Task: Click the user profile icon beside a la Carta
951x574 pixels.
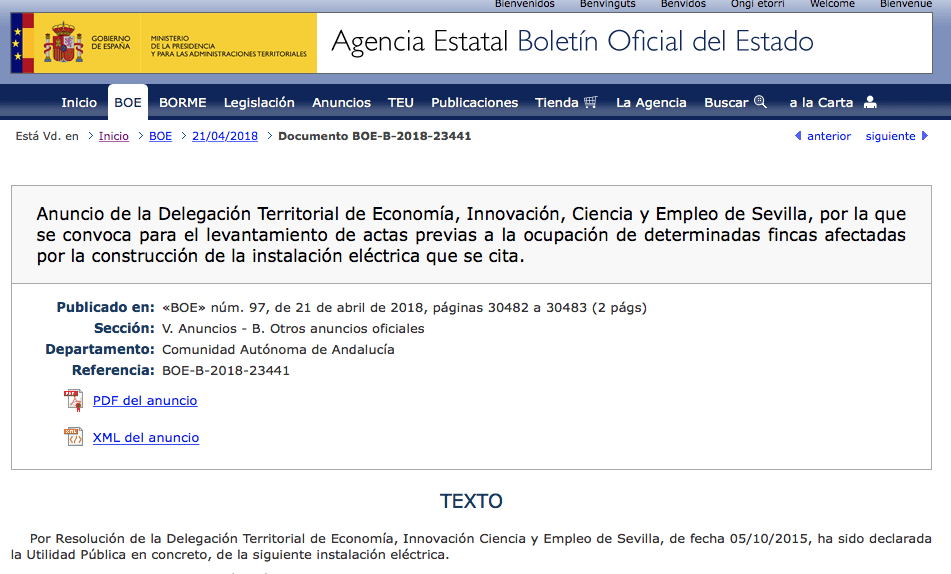Action: click(x=870, y=102)
